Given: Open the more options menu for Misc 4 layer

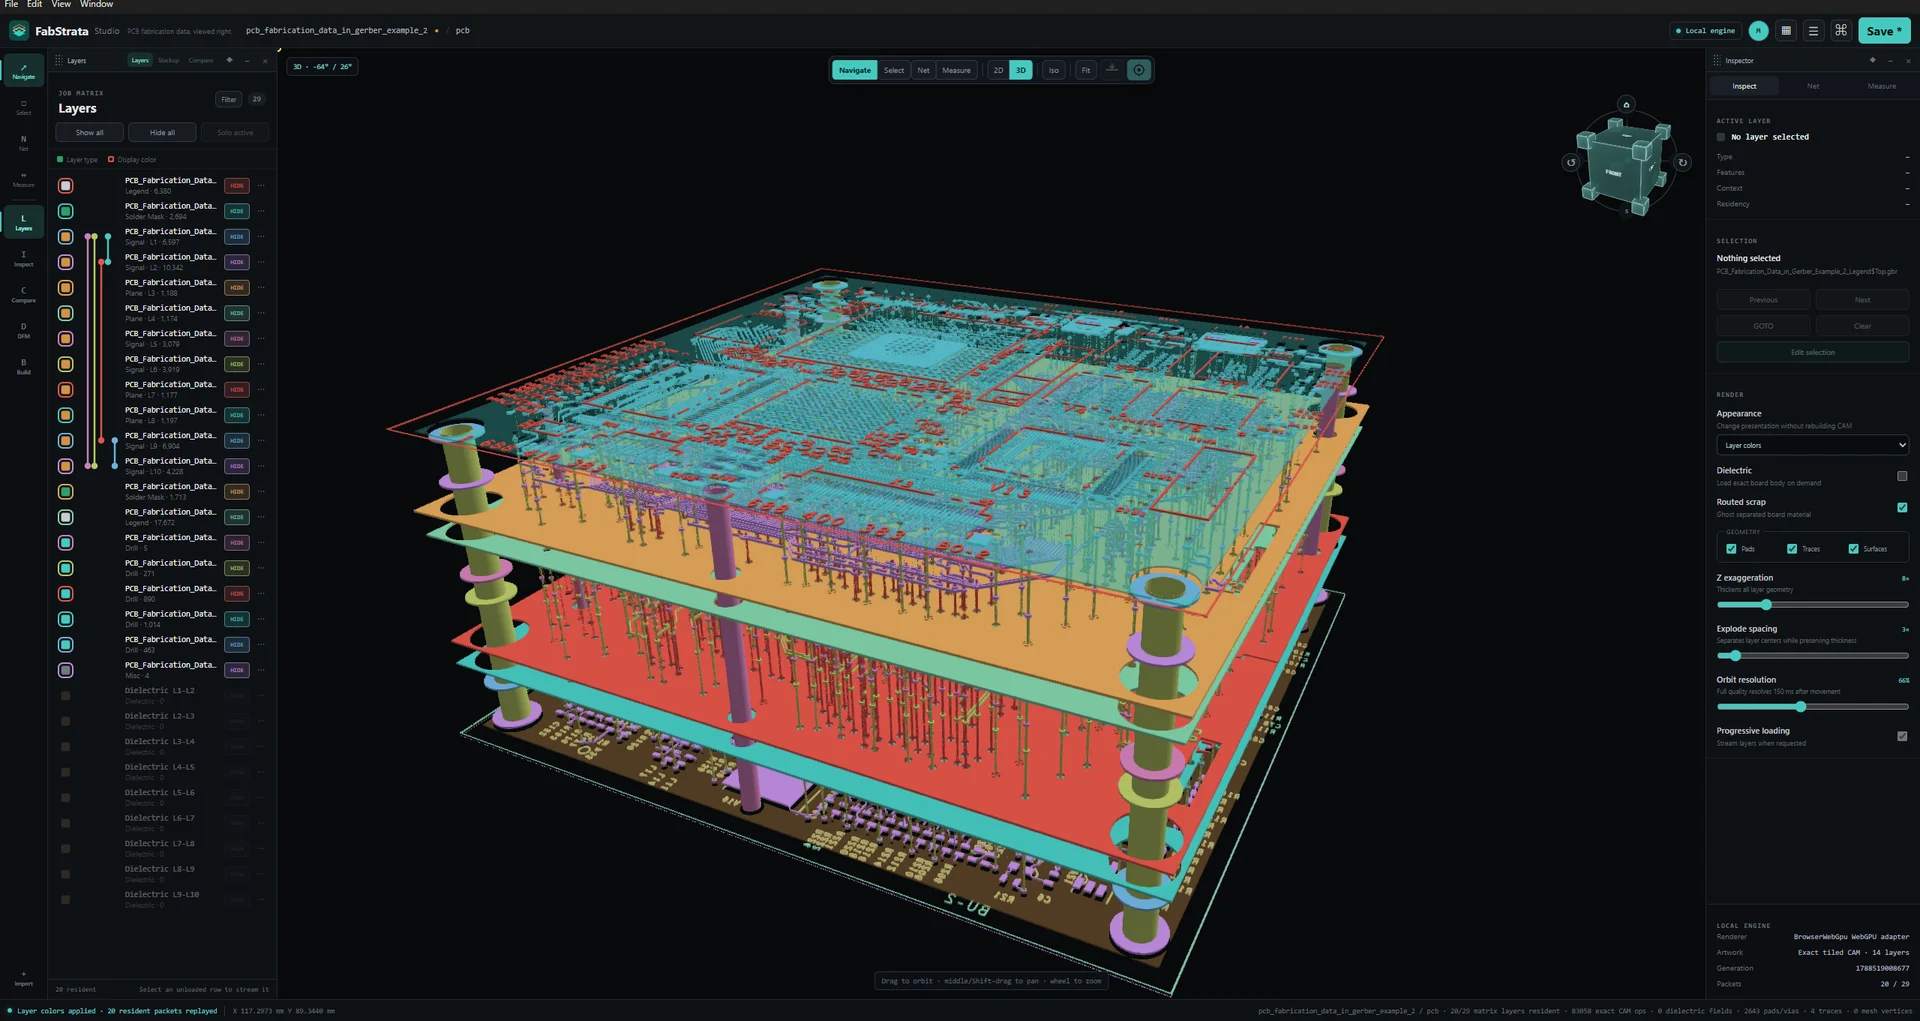Looking at the screenshot, I should 261,670.
